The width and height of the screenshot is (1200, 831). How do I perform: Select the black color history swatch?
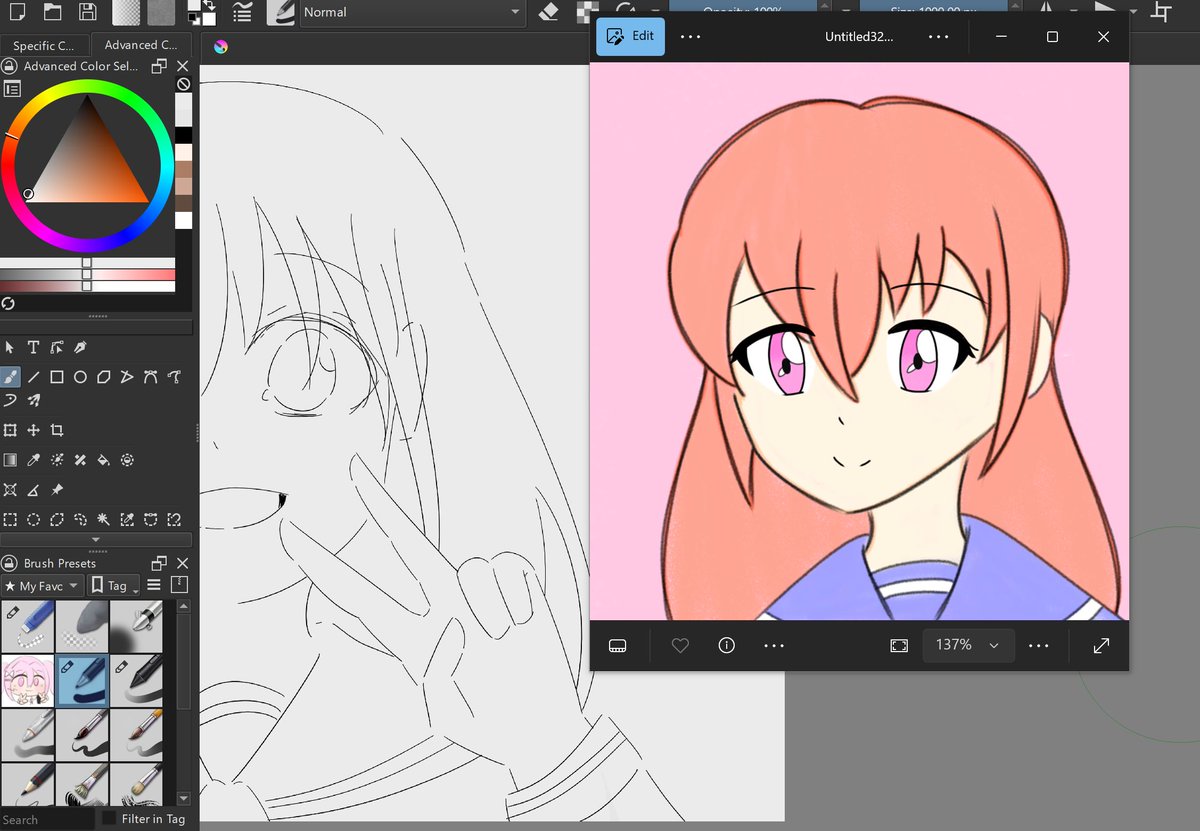tap(184, 135)
